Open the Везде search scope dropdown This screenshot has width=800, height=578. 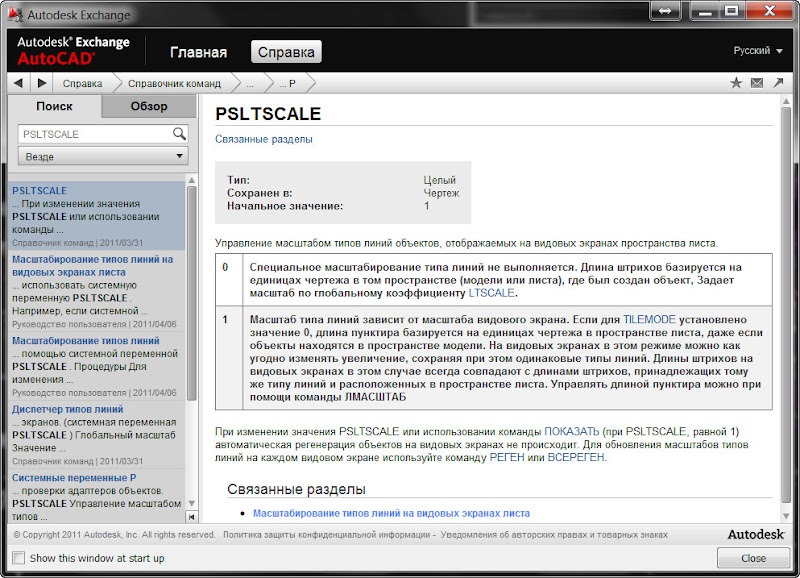(103, 156)
